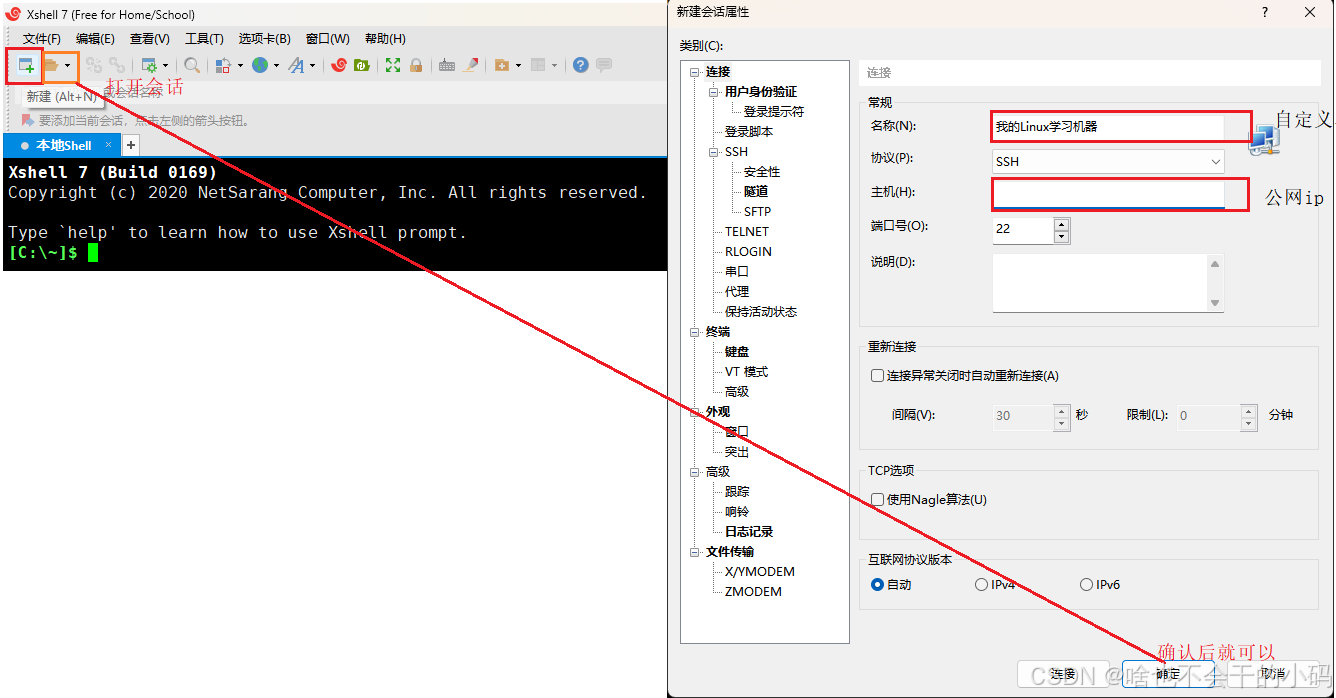Select the 自动 protocol version radio
1336x698 pixels.
[877, 584]
